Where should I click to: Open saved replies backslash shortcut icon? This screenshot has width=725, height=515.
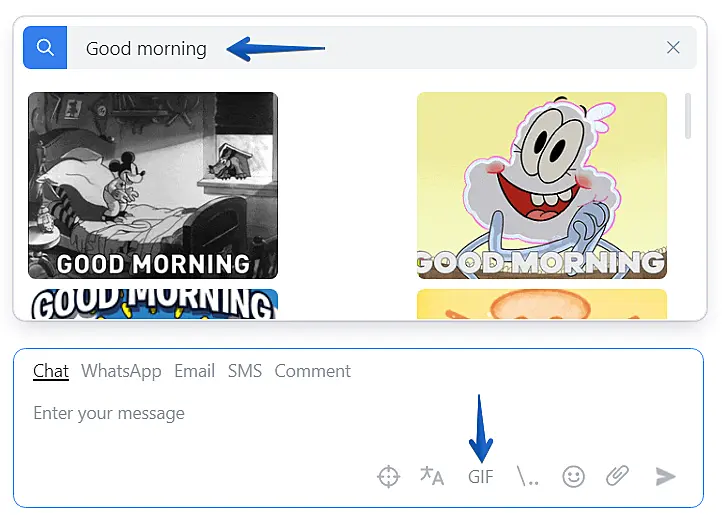[x=527, y=476]
